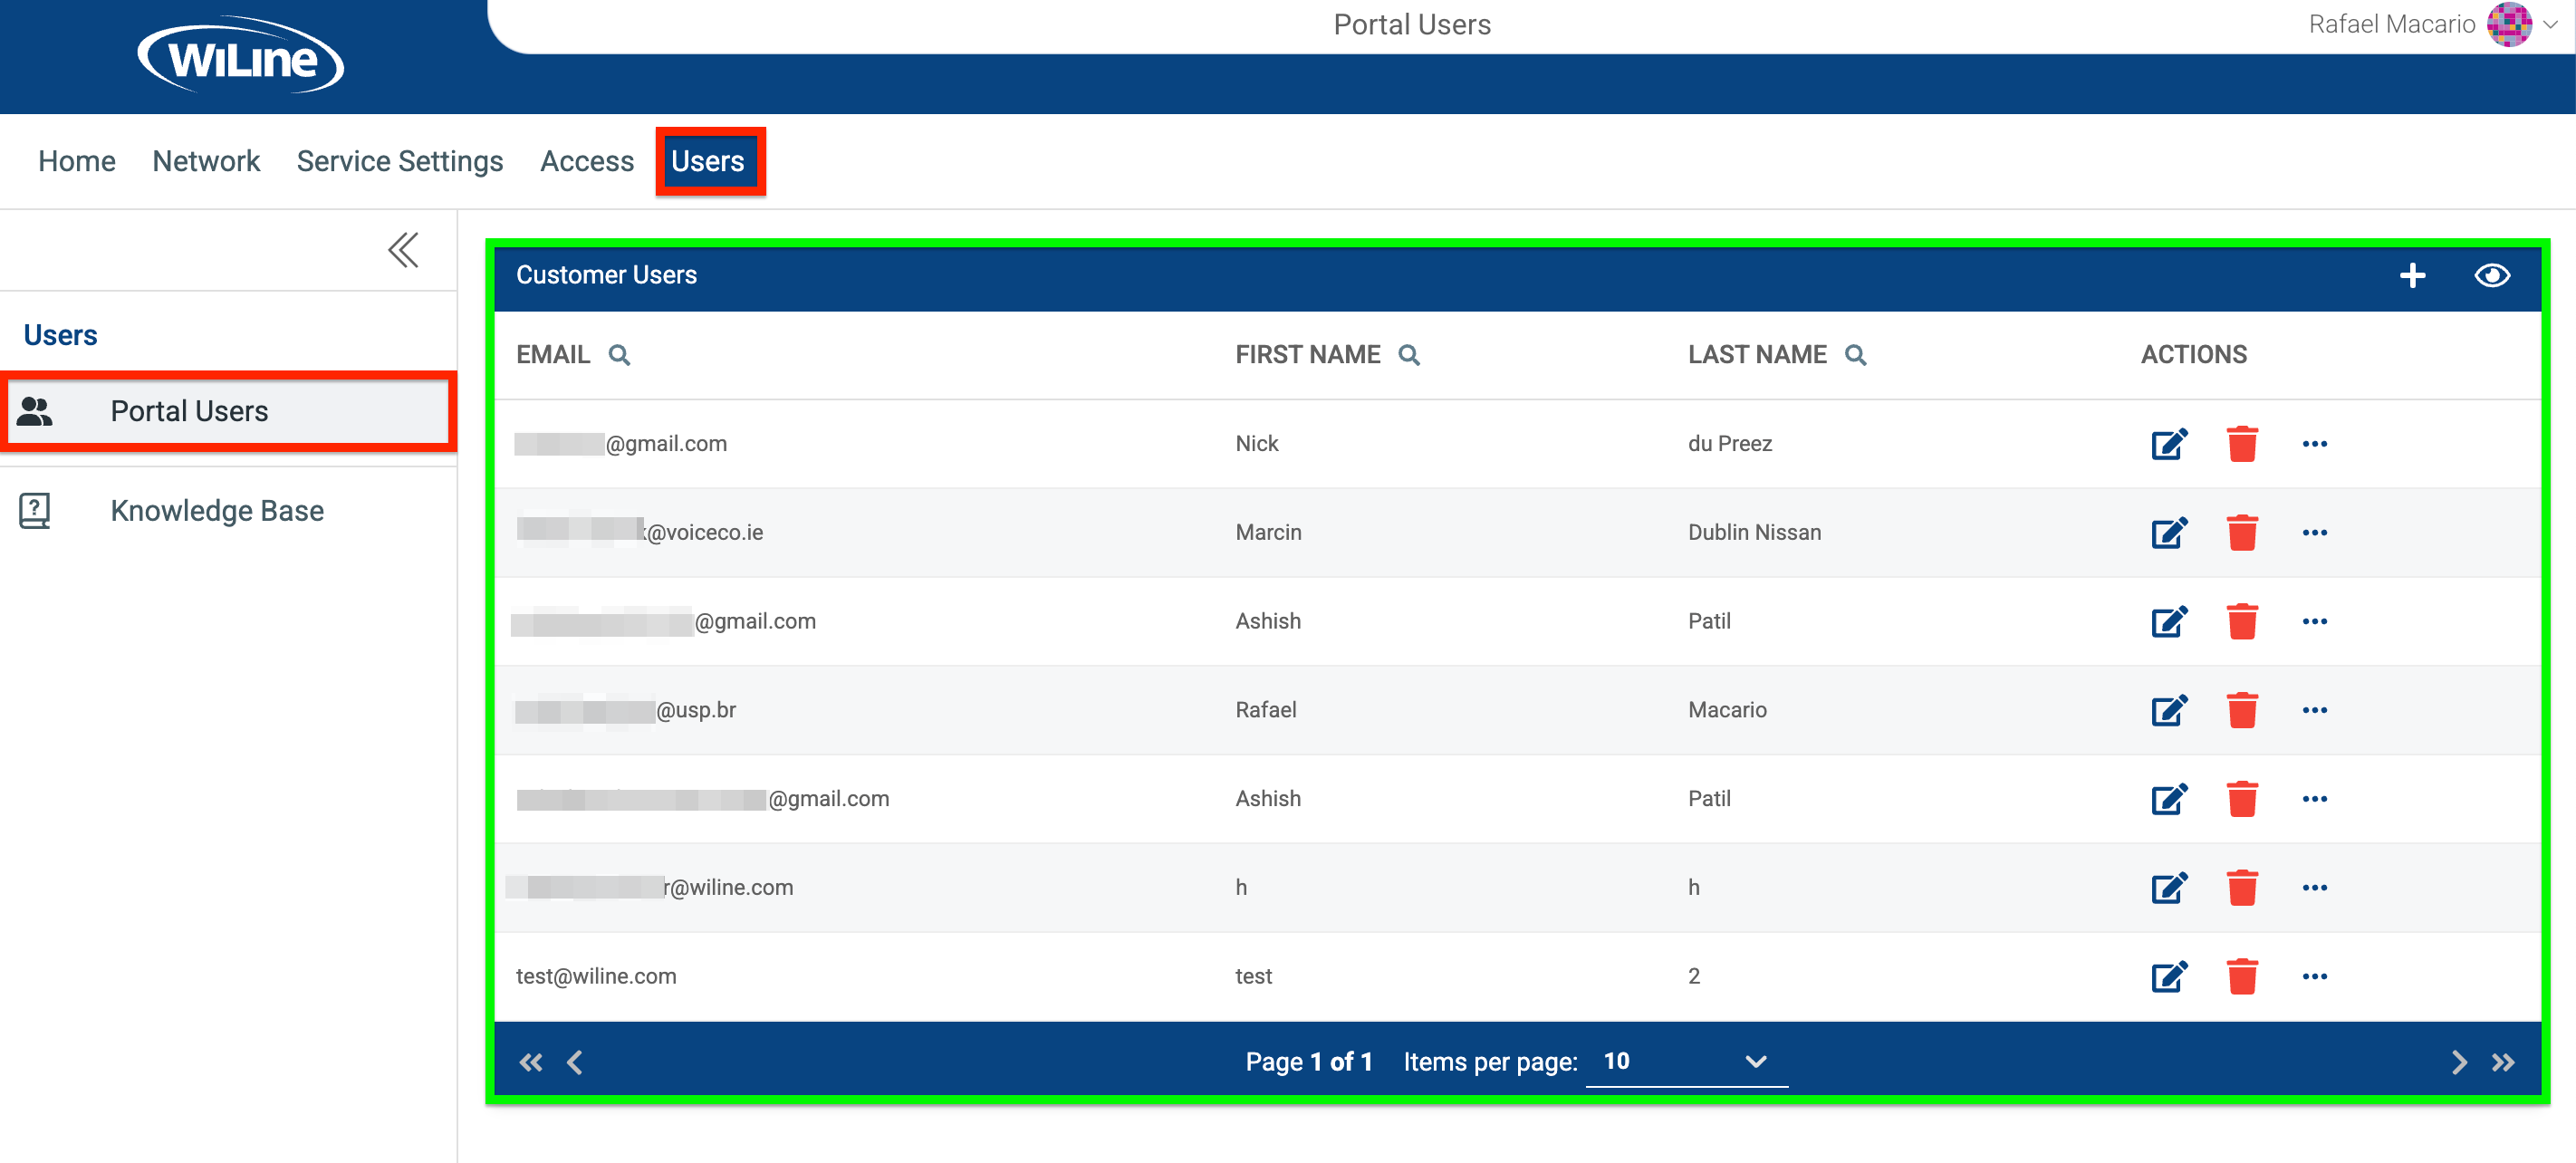
Task: Edit the test@wiline.com user entry
Action: (x=2168, y=976)
